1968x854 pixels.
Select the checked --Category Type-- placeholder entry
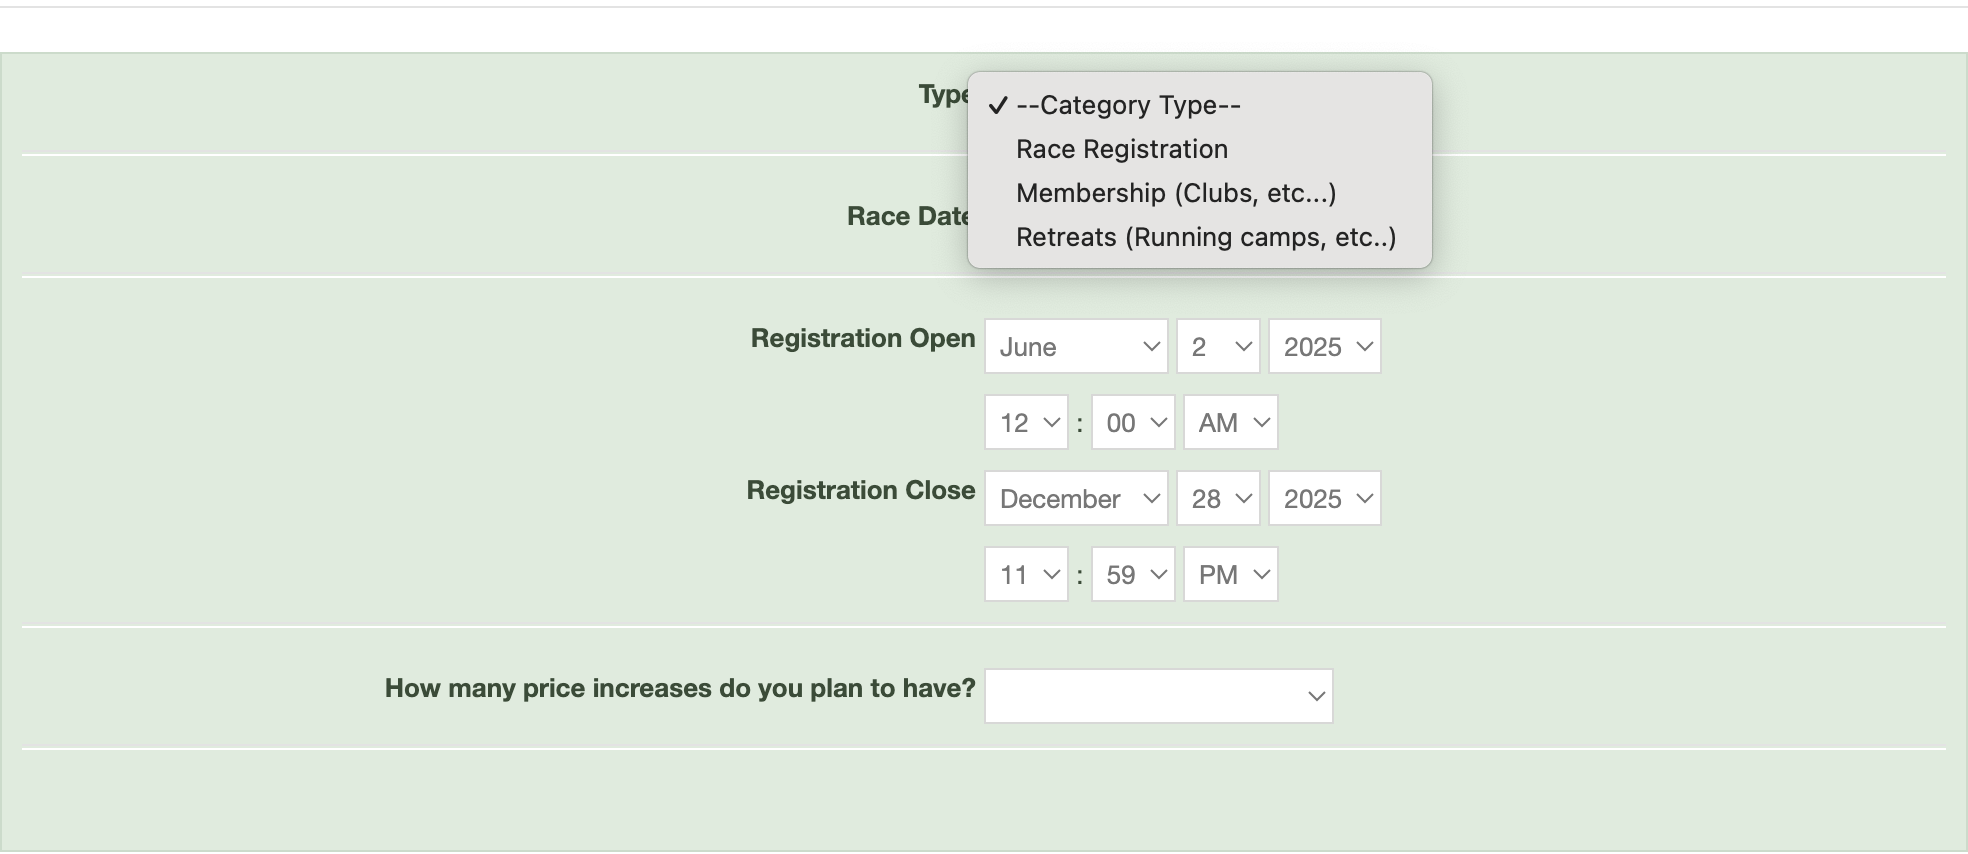[x=1127, y=105]
